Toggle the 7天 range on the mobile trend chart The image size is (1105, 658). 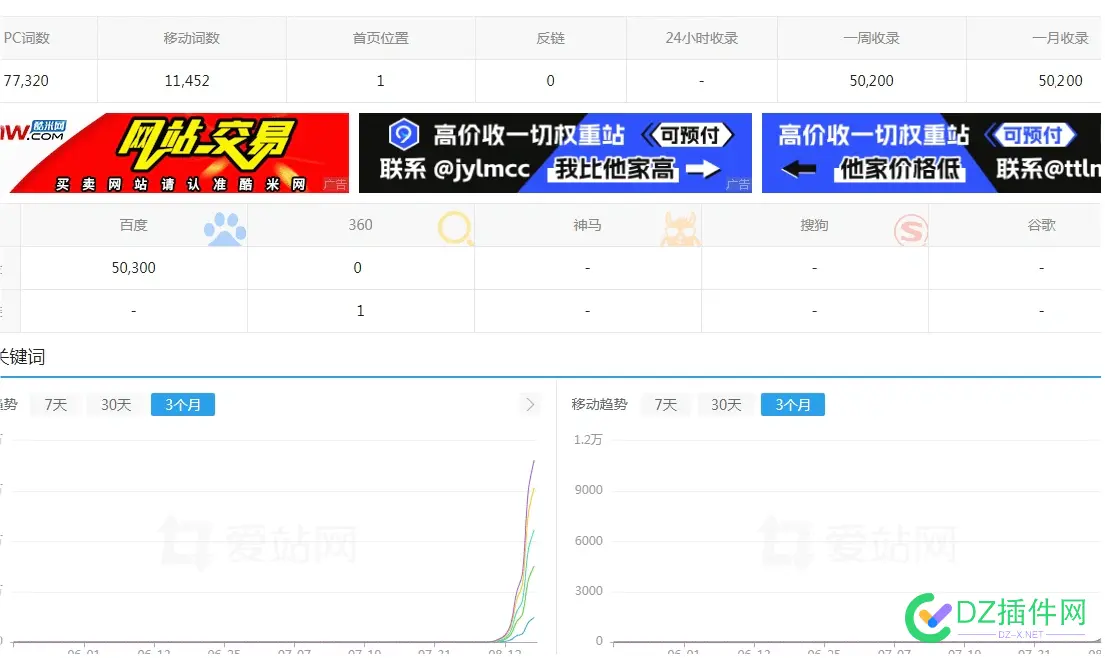click(664, 404)
